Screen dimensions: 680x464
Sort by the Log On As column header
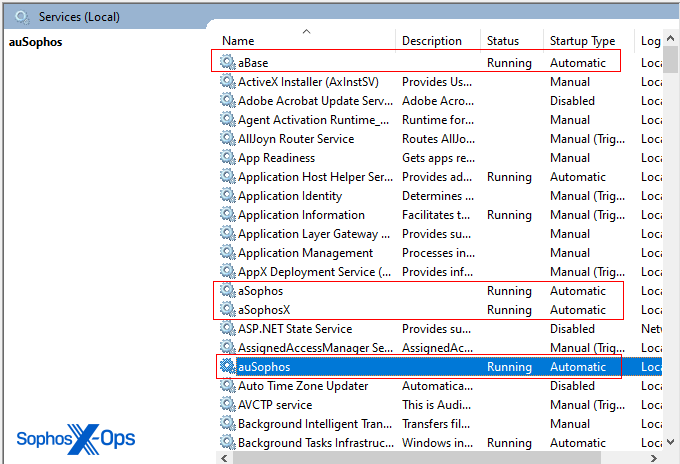click(x=649, y=41)
